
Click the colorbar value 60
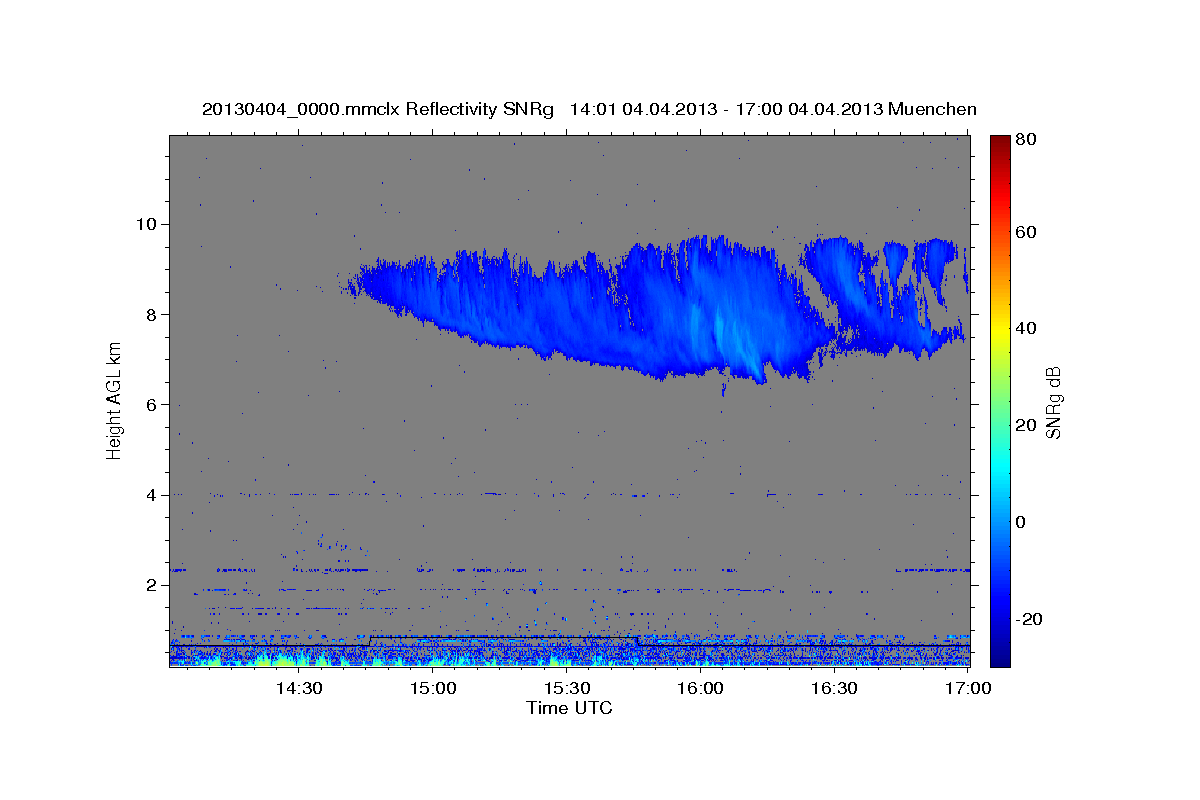pos(1025,232)
